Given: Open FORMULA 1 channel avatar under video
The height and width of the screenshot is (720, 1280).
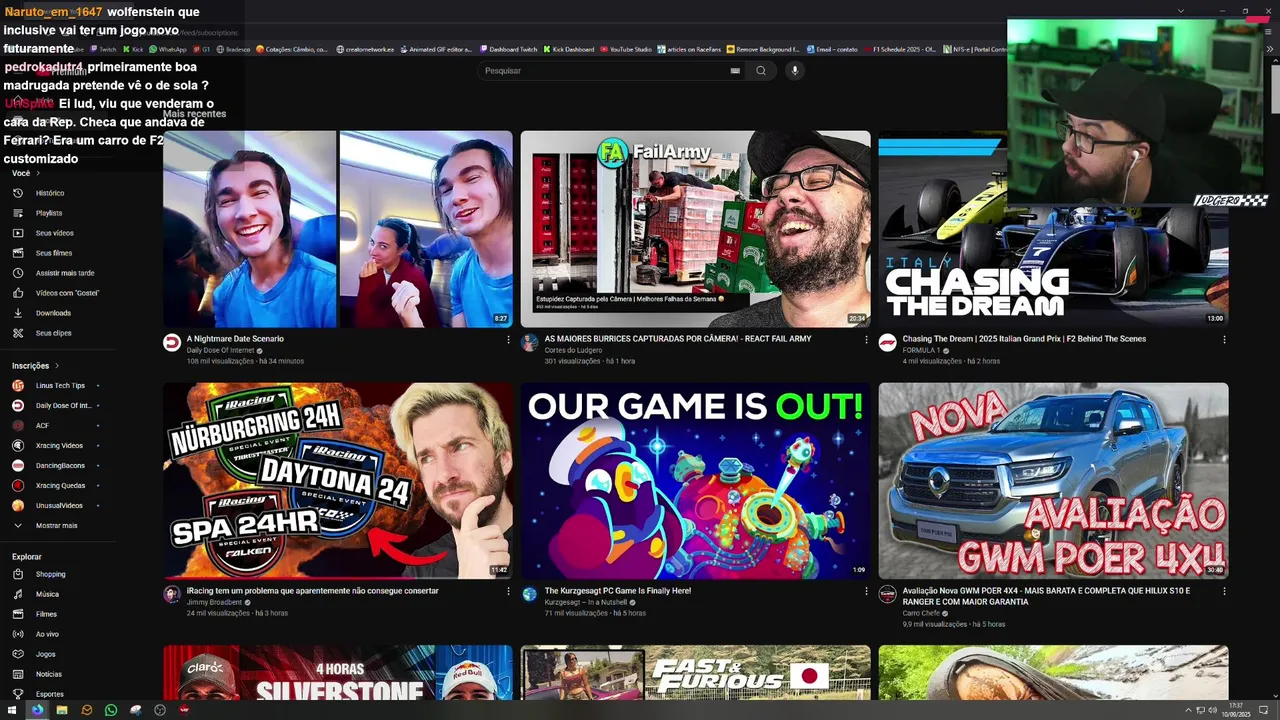Looking at the screenshot, I should [x=887, y=342].
